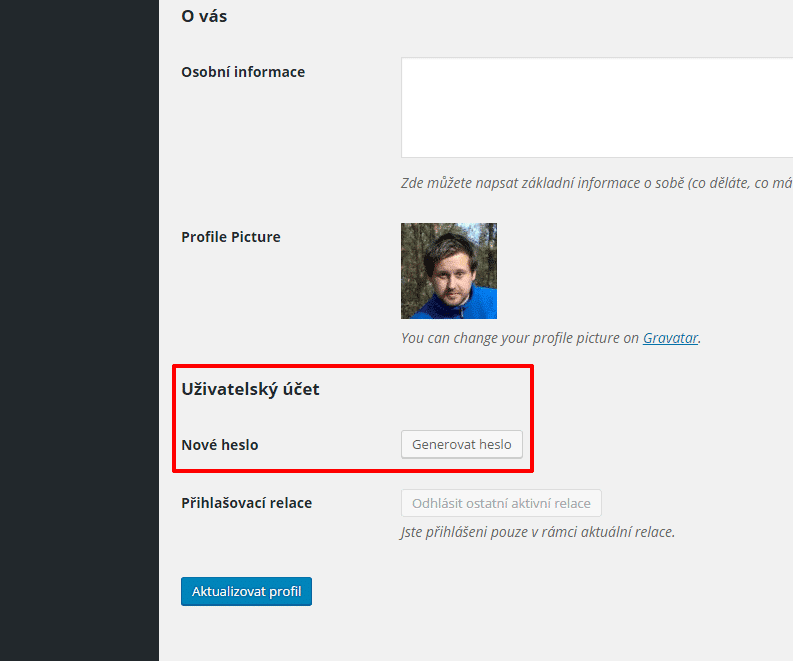Save changes with Aktualizovat profil
The image size is (793, 661).
pos(246,591)
